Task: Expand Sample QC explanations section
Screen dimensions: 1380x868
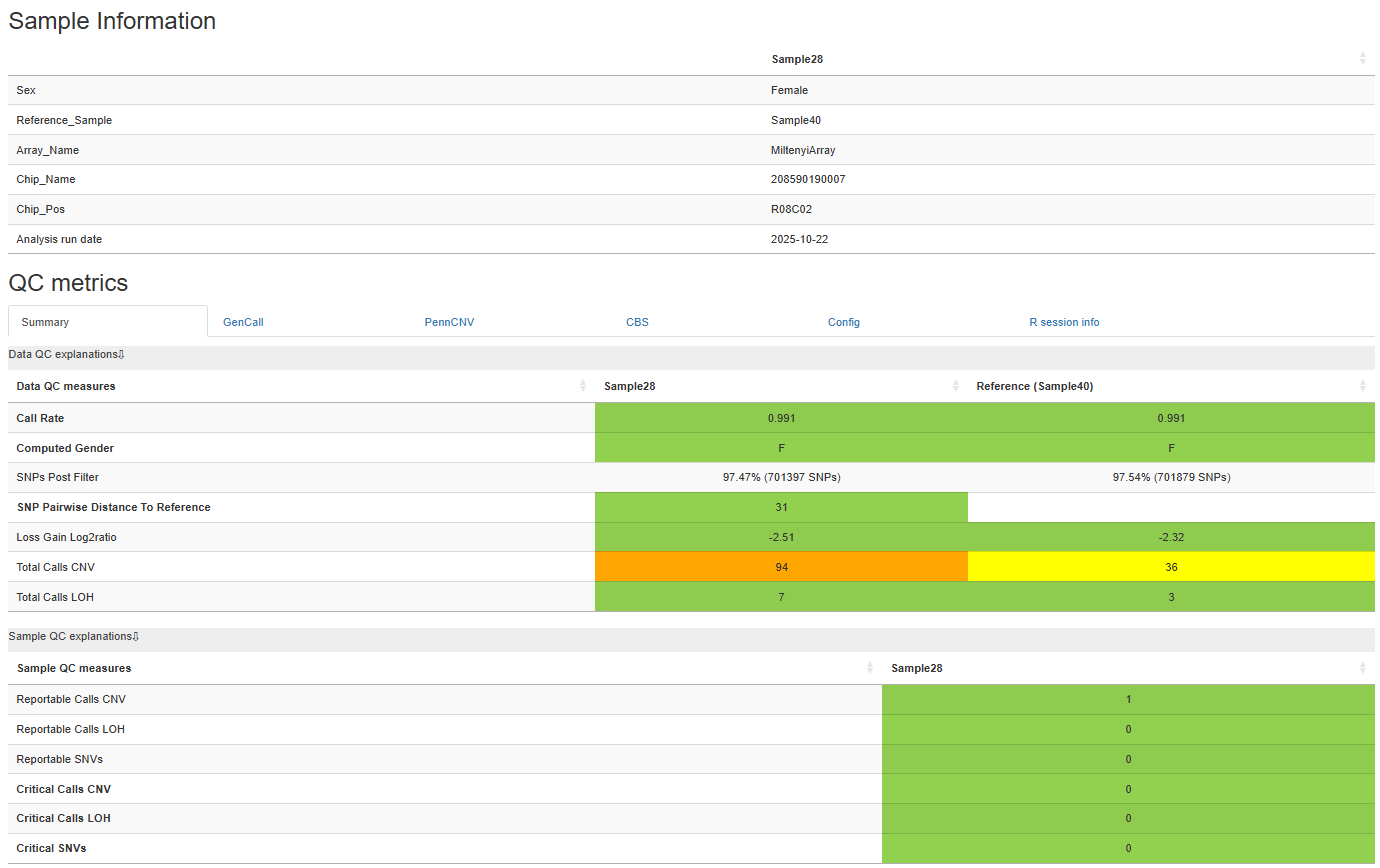Action: point(74,636)
